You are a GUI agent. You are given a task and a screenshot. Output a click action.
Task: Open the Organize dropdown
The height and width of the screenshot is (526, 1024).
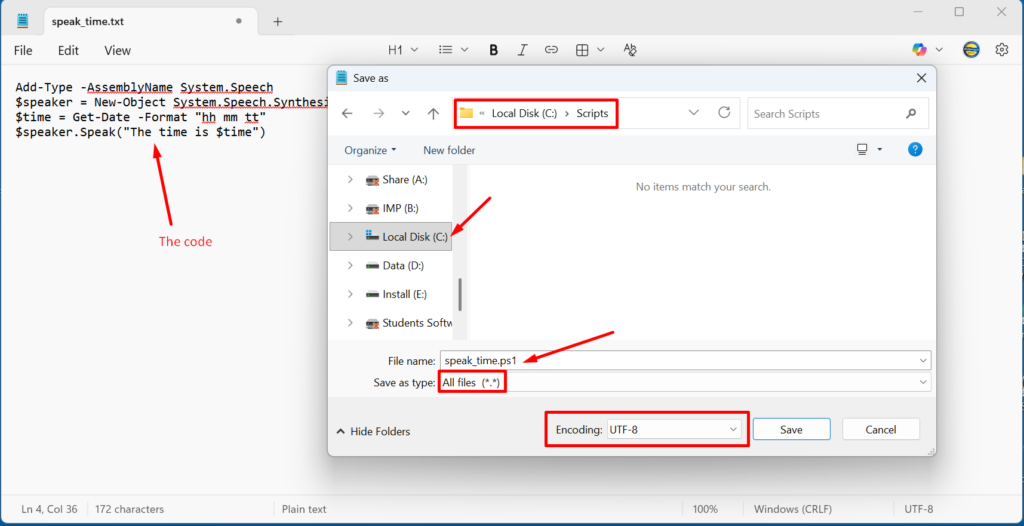pyautogui.click(x=370, y=150)
